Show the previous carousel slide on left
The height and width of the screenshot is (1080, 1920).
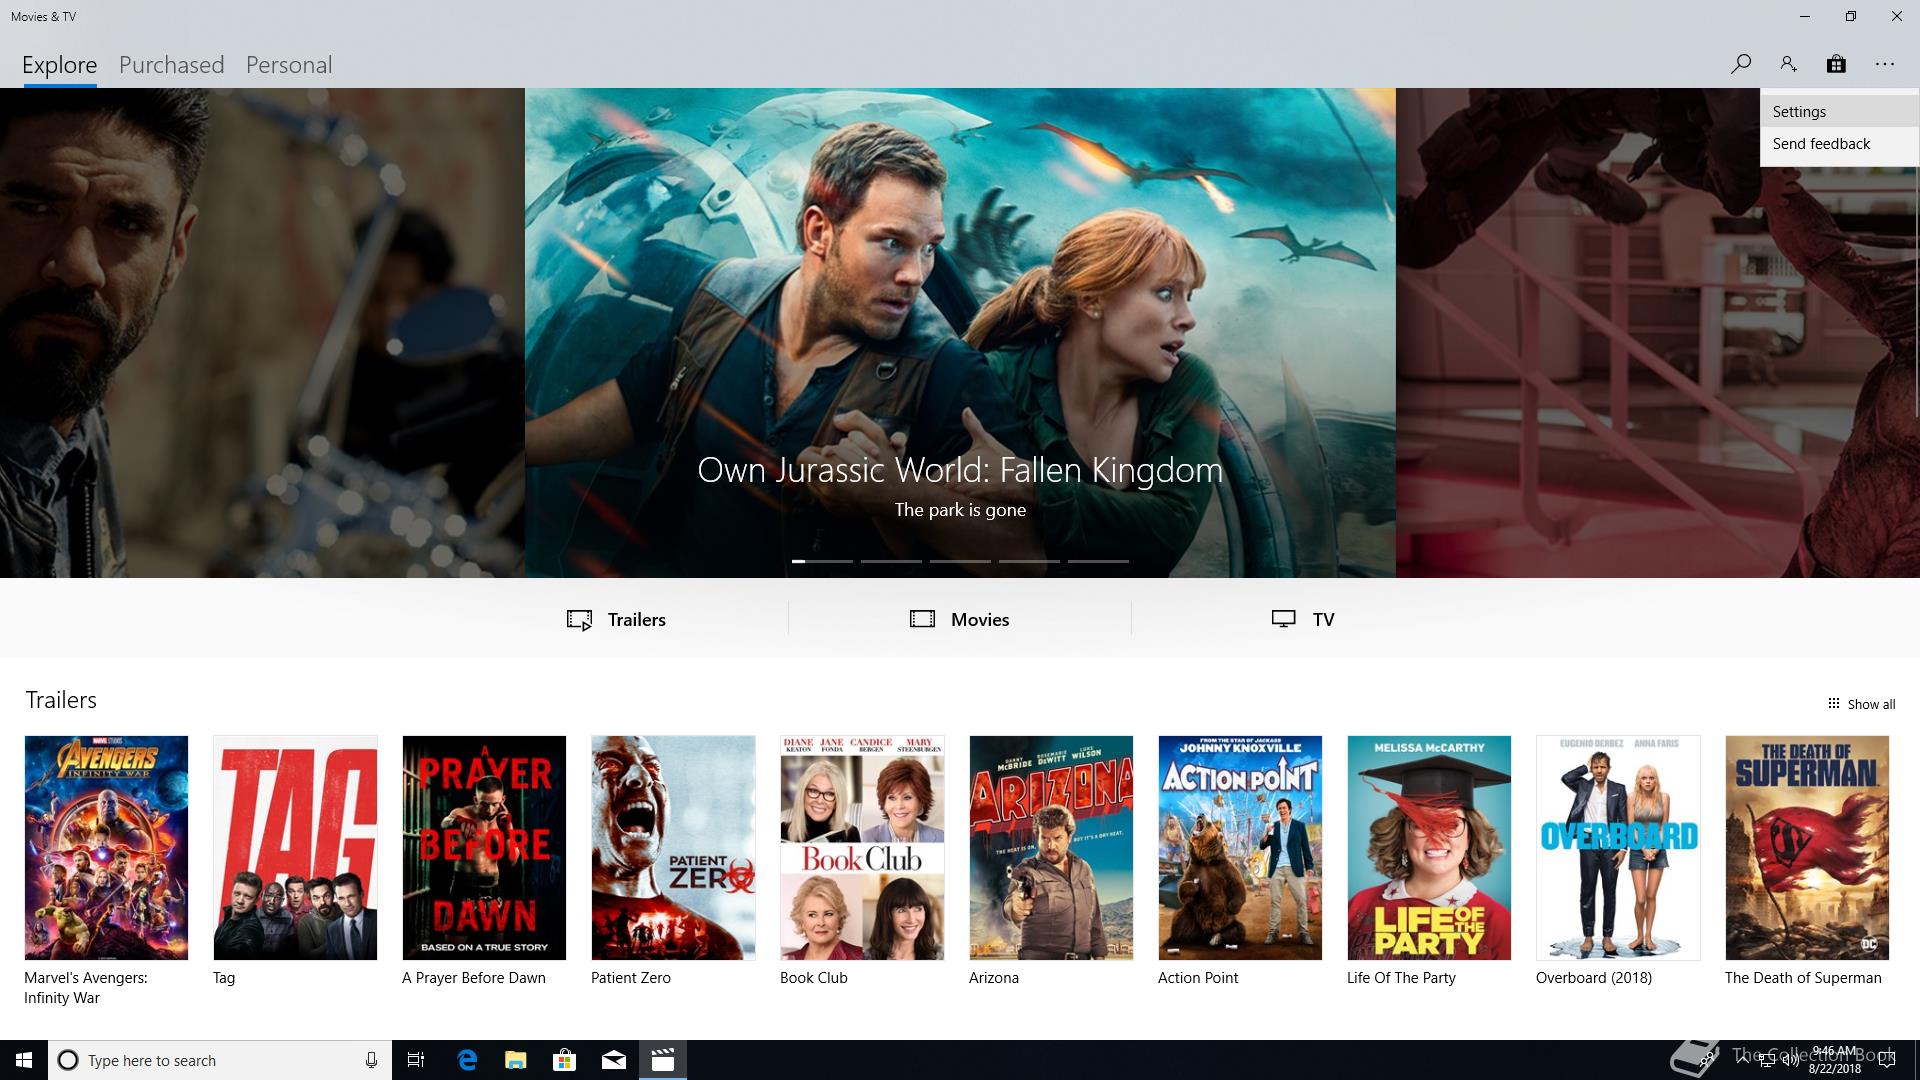(262, 333)
